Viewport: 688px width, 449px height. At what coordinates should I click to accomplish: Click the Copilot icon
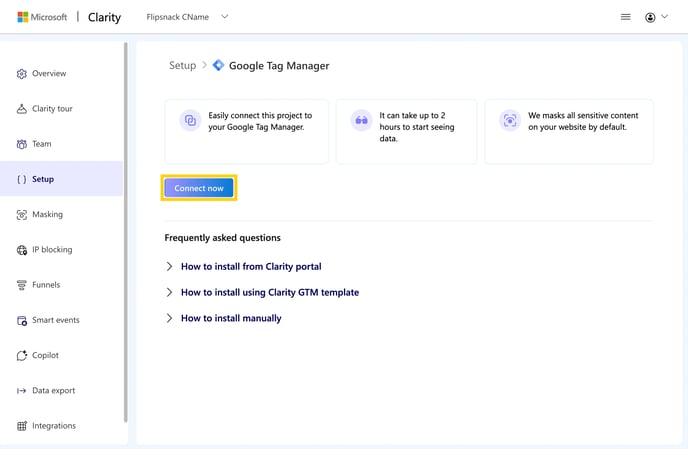(x=22, y=356)
